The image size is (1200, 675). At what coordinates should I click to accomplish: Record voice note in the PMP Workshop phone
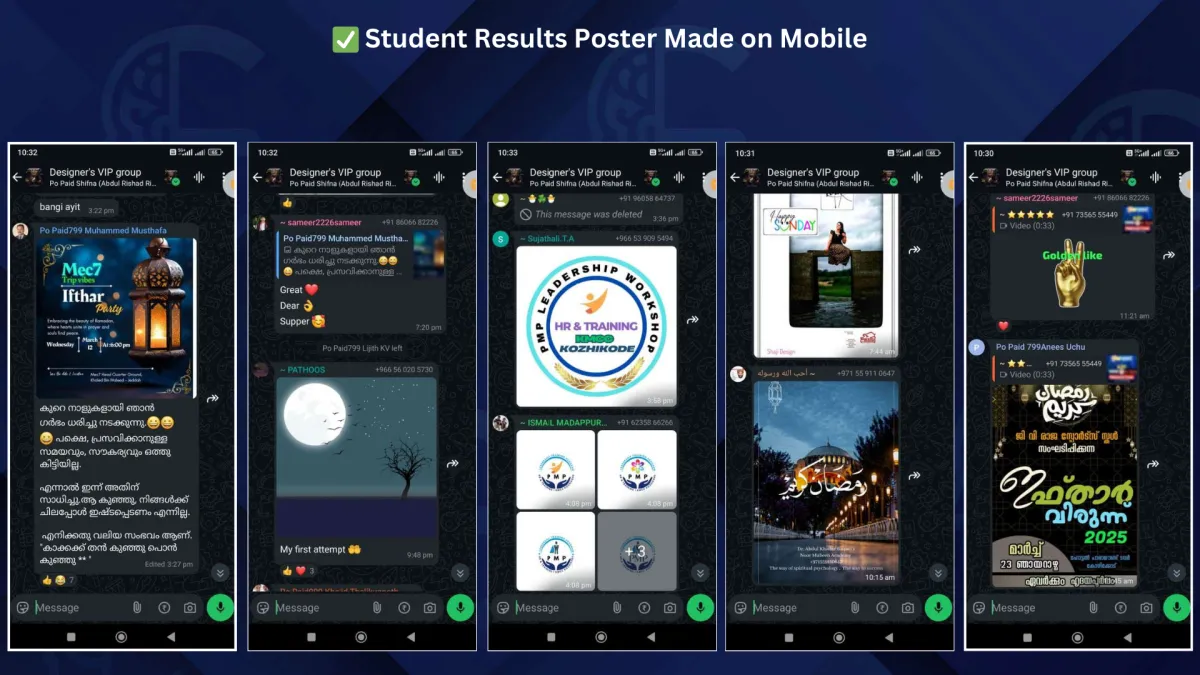[x=700, y=607]
